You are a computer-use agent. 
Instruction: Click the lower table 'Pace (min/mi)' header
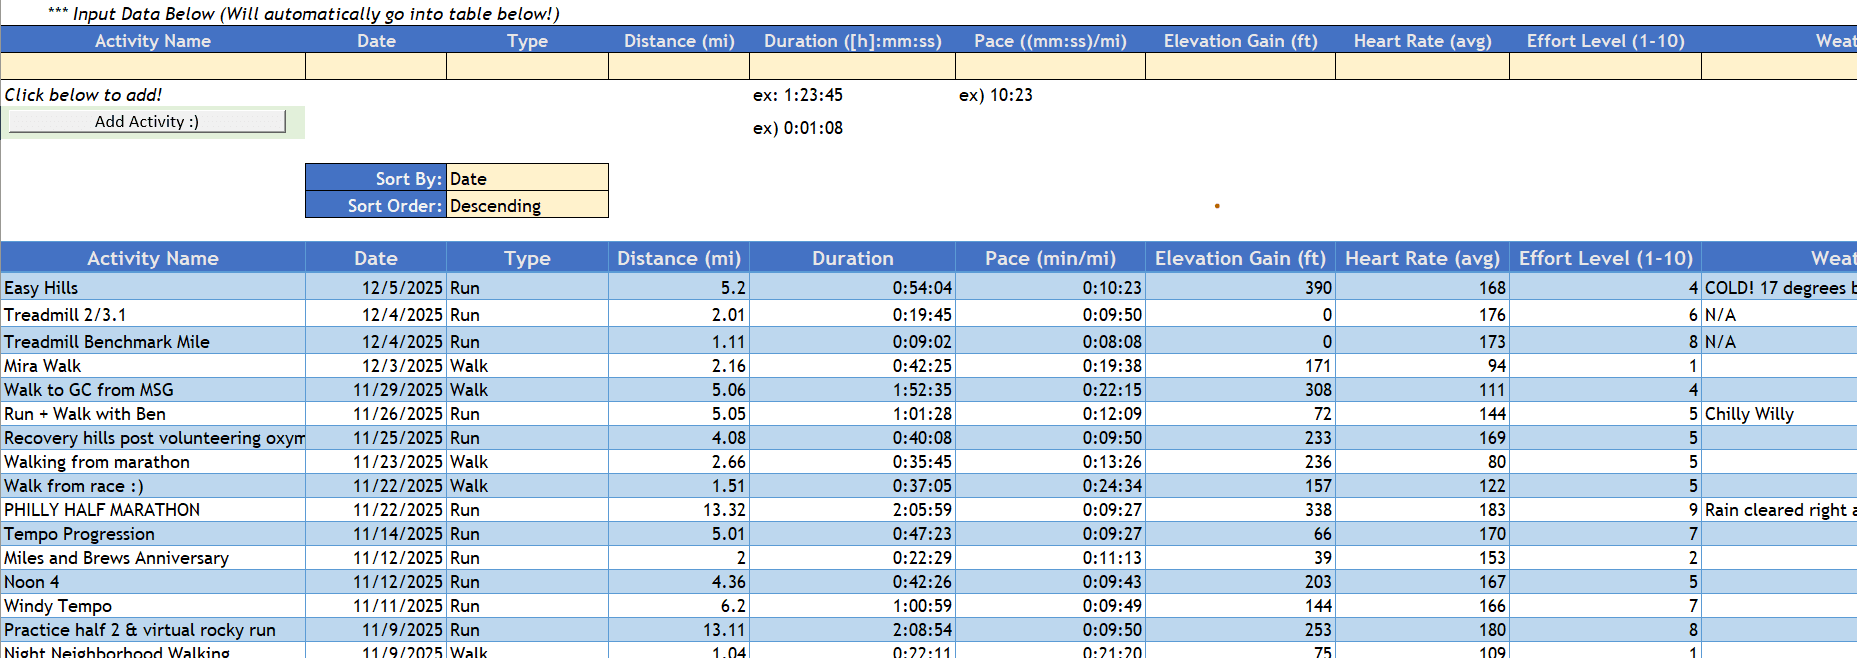coord(1050,258)
